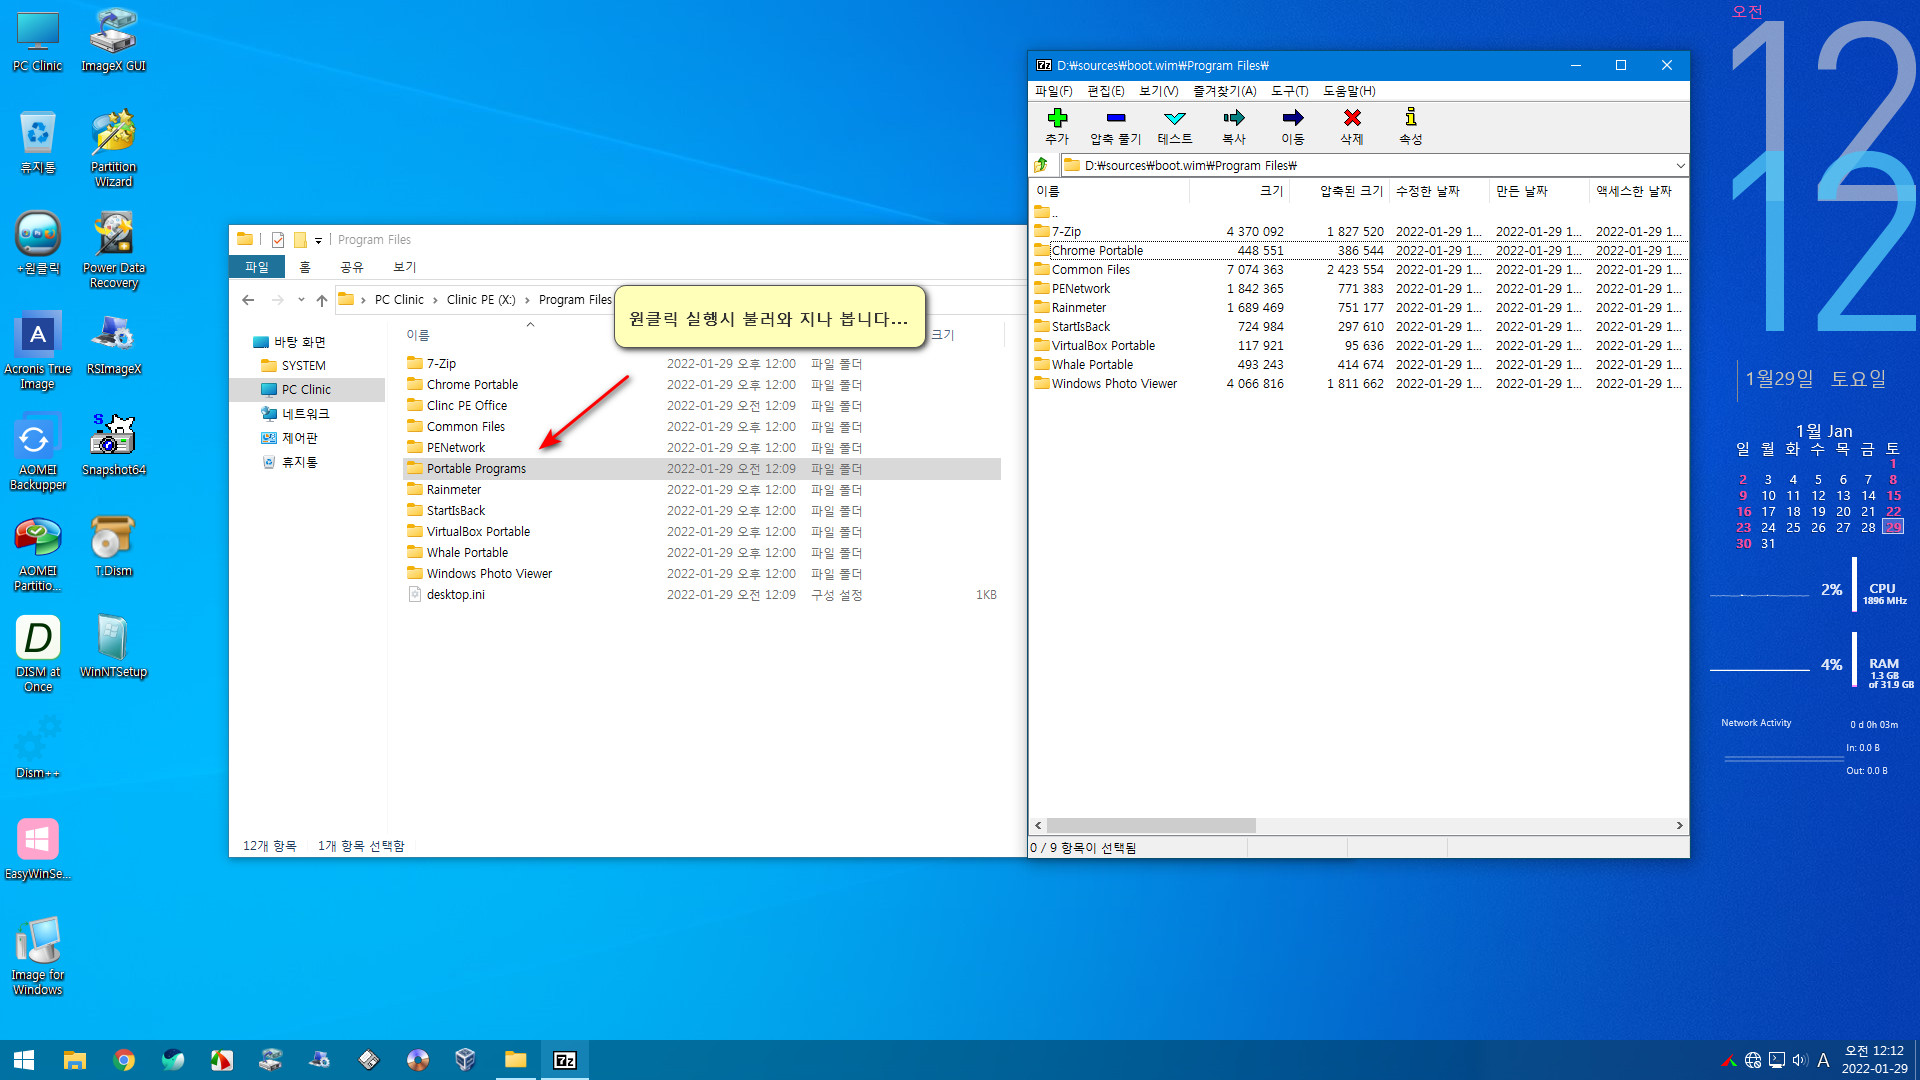Click the 7-Zip taskbar button

565,1060
